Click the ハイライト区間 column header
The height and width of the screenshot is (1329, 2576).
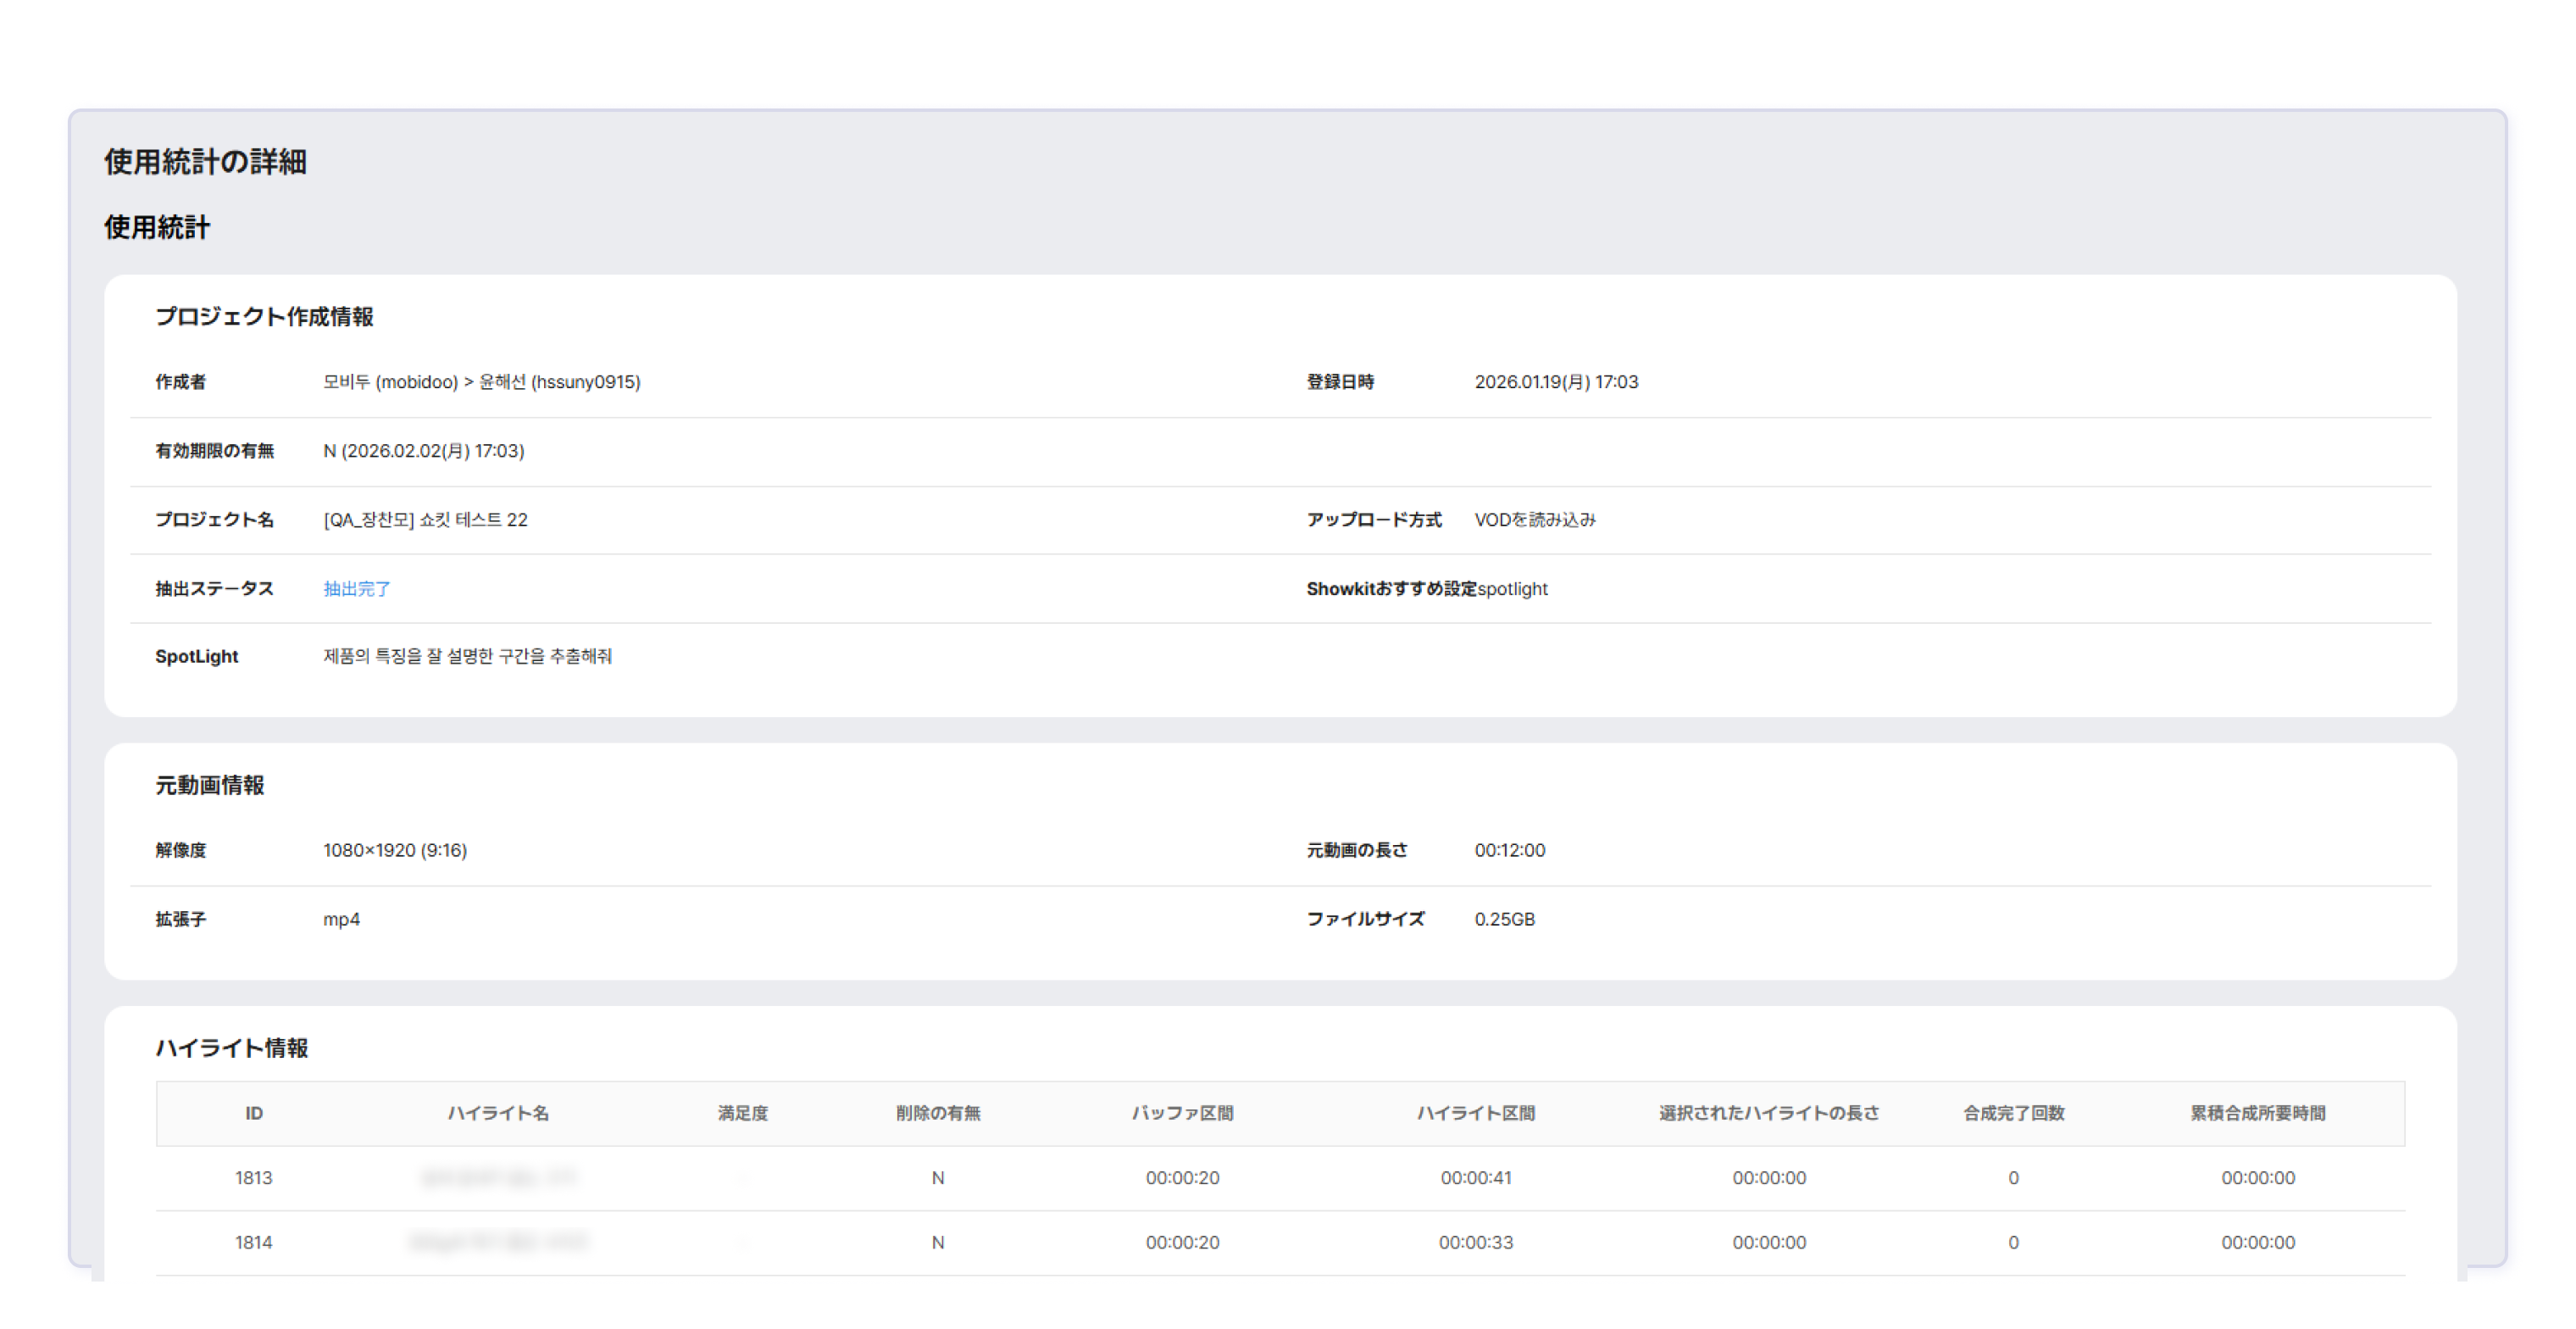(x=1475, y=1113)
